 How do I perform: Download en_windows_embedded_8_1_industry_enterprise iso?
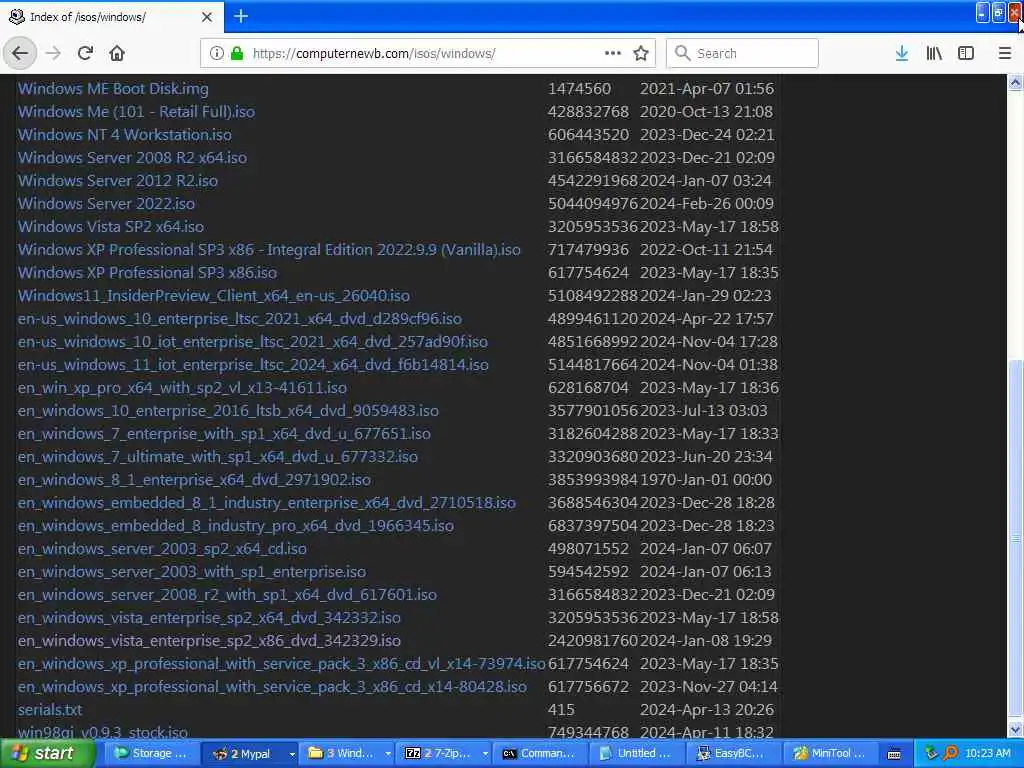(266, 502)
